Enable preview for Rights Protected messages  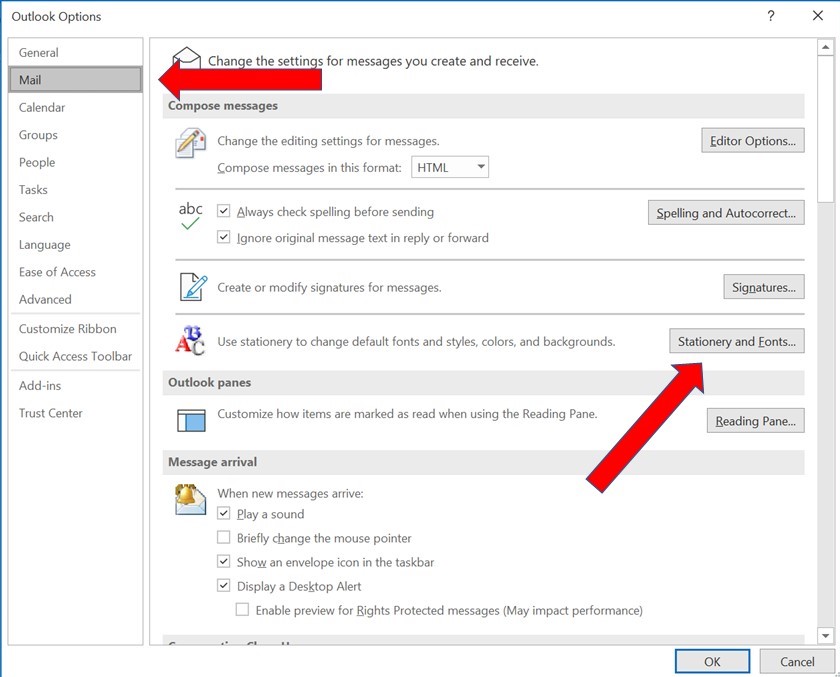coord(242,610)
